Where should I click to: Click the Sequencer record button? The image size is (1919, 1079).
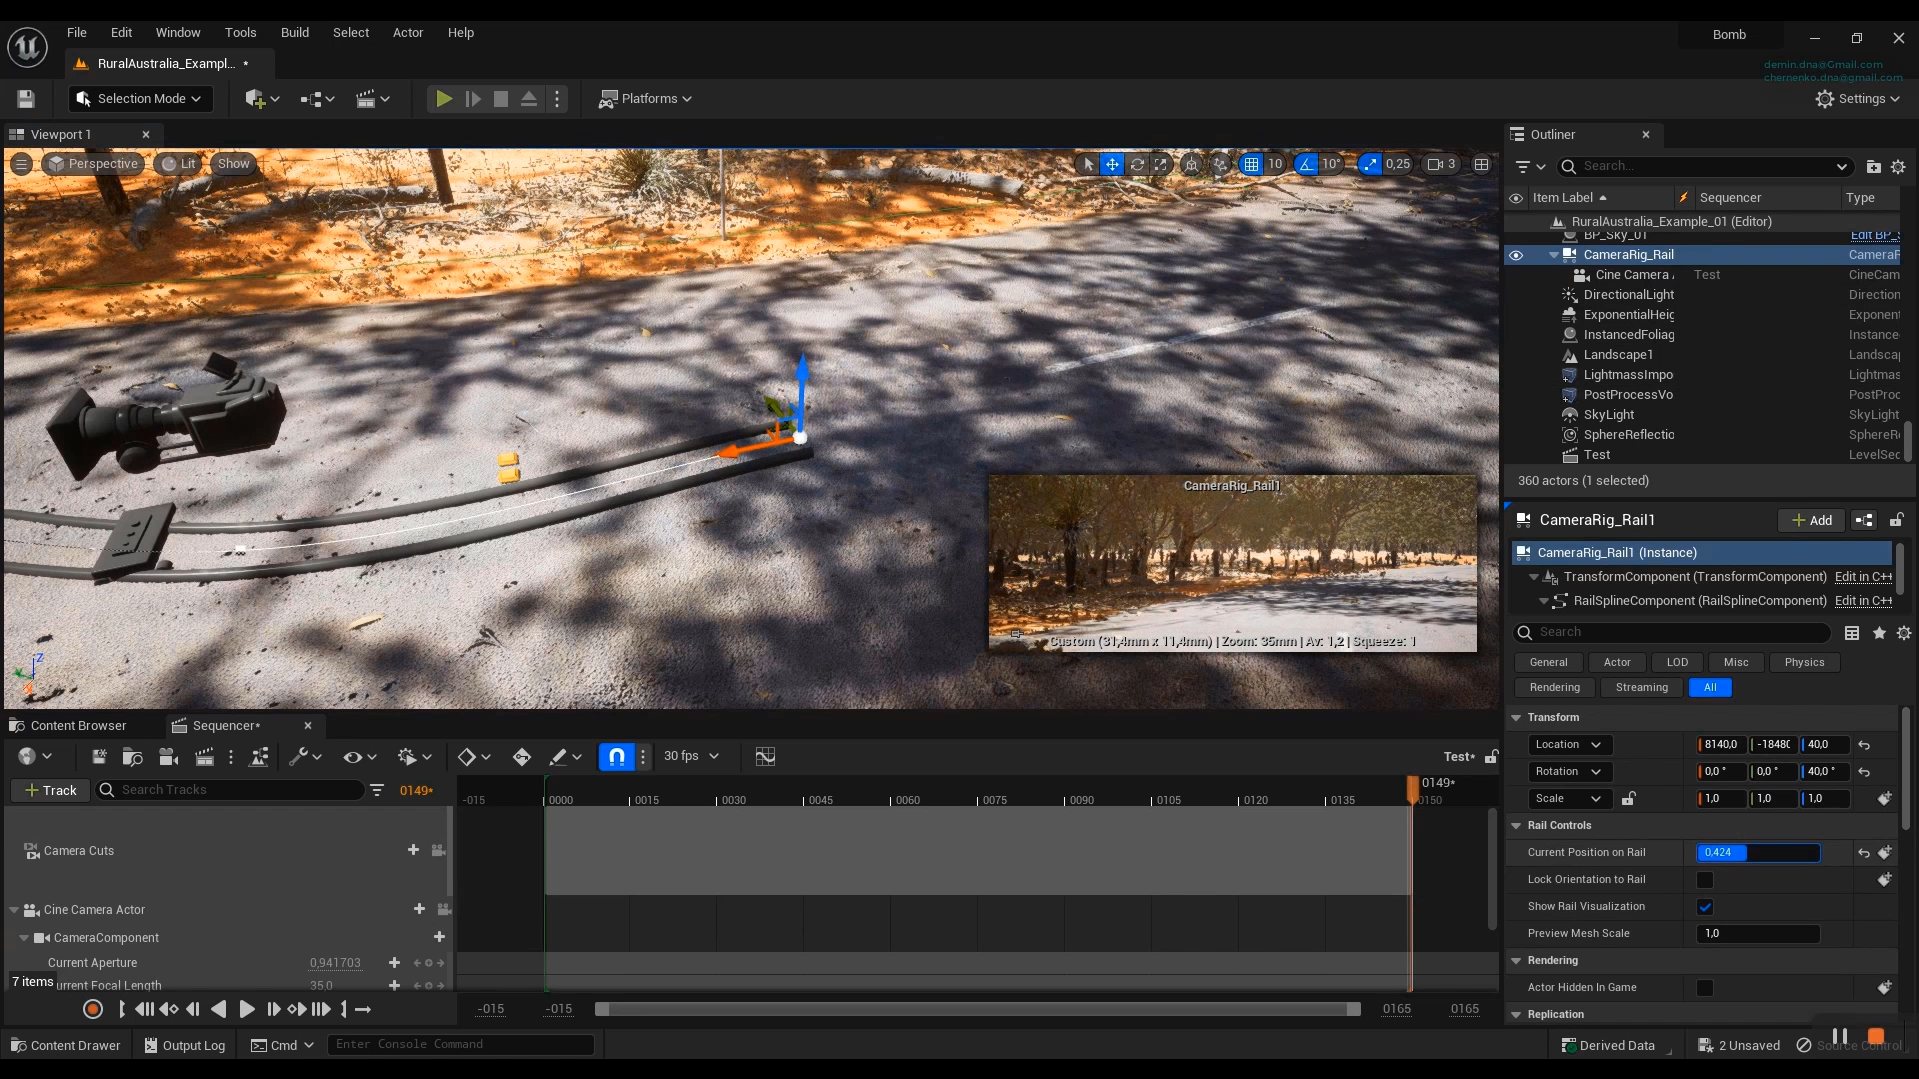click(x=93, y=1010)
